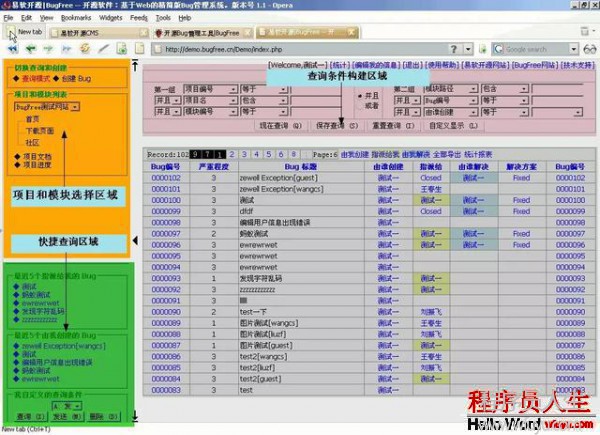
Task: Select the 或者 radio button
Action: (360, 106)
